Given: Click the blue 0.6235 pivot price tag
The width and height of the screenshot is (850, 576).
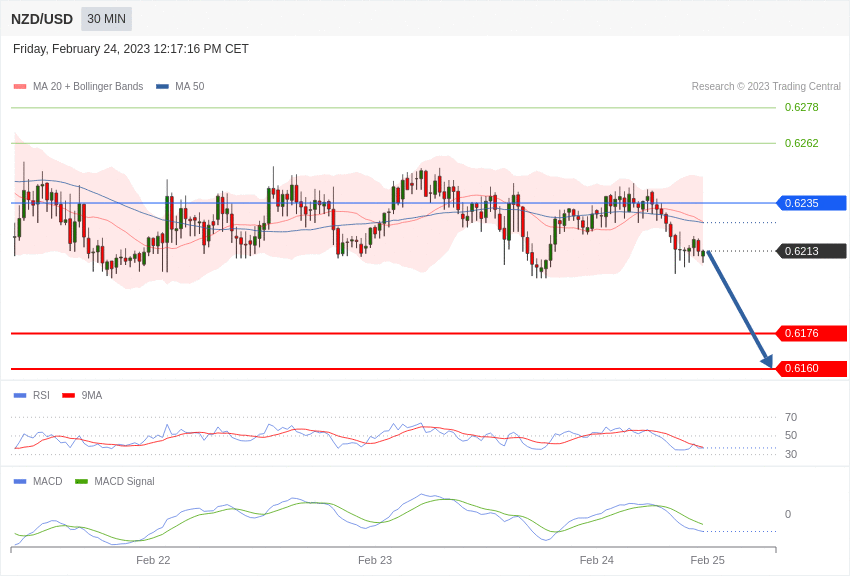Looking at the screenshot, I should coord(812,203).
